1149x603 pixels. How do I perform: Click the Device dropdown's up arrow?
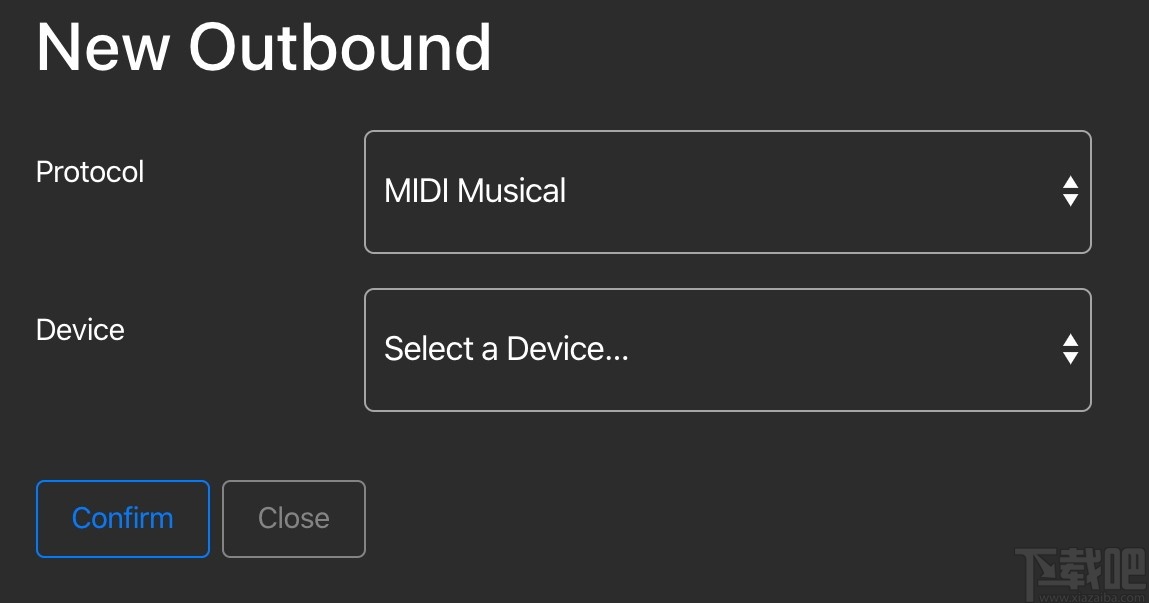[1070, 341]
